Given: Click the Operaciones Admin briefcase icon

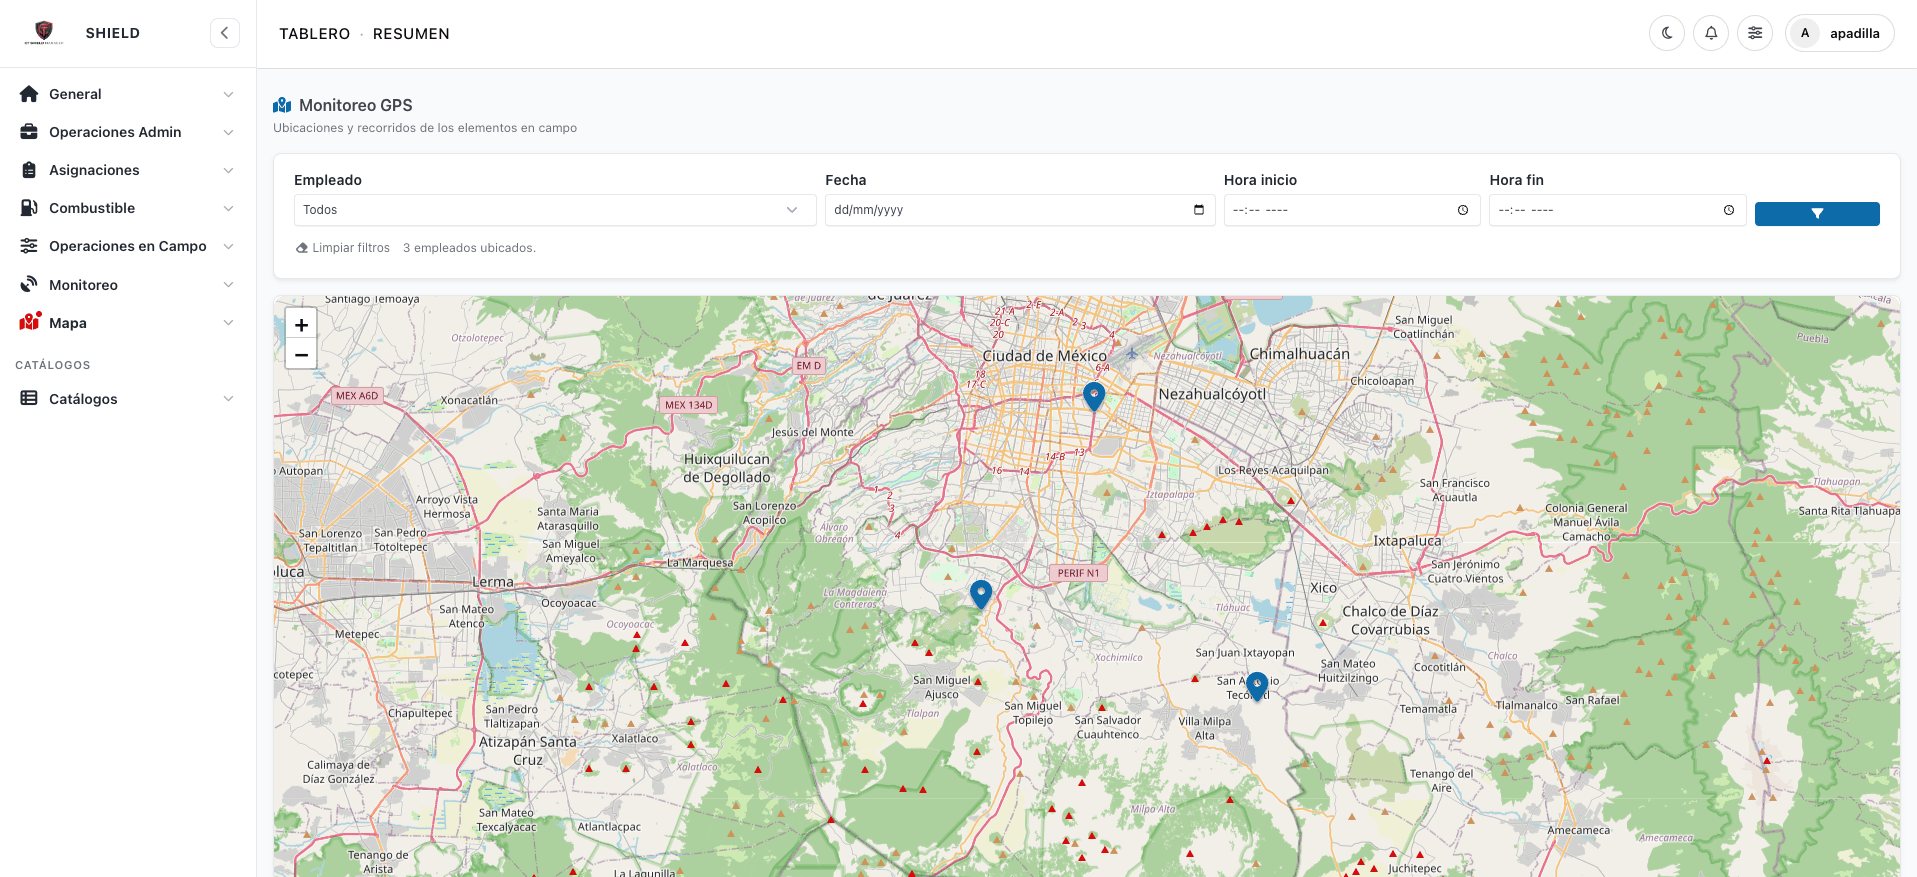Looking at the screenshot, I should tap(29, 132).
